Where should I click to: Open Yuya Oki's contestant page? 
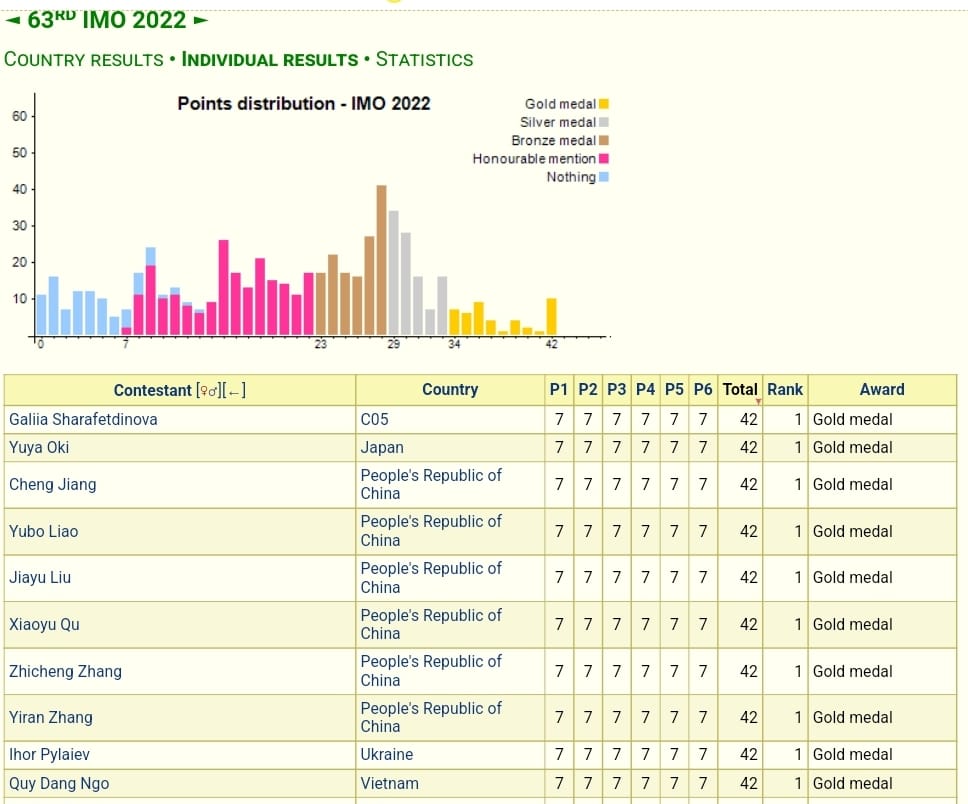(x=39, y=447)
